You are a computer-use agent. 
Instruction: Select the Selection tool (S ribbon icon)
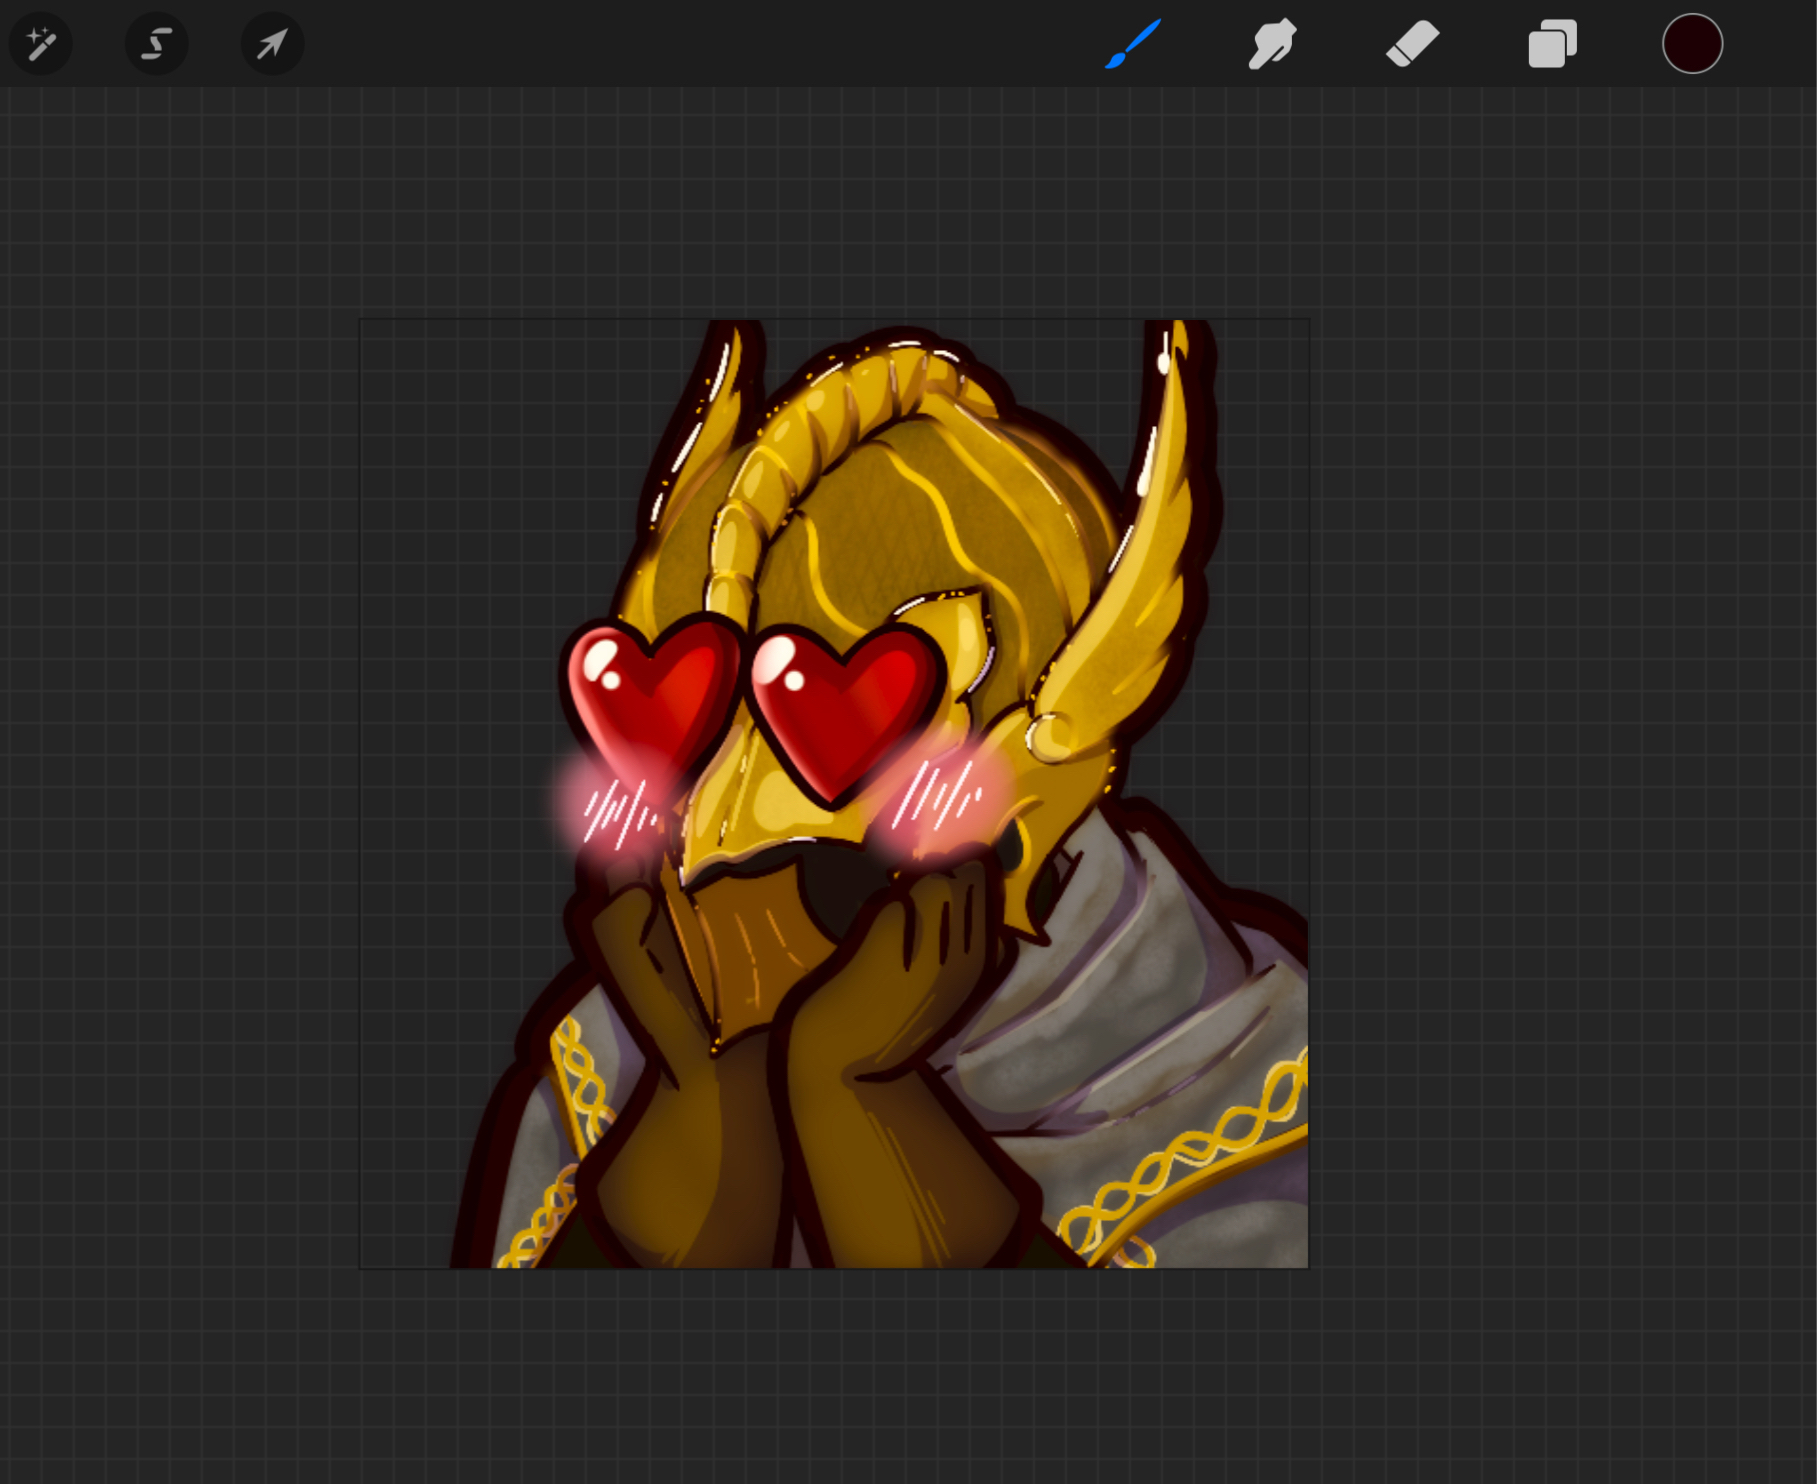(157, 44)
